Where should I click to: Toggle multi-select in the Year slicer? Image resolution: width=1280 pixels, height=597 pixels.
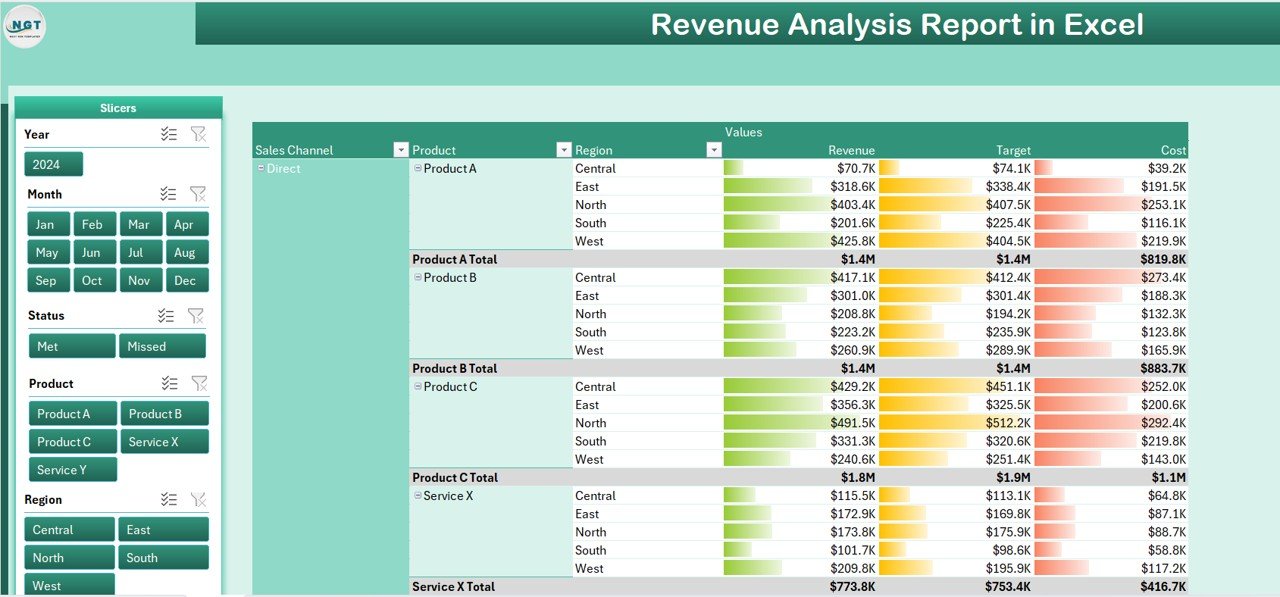(169, 134)
